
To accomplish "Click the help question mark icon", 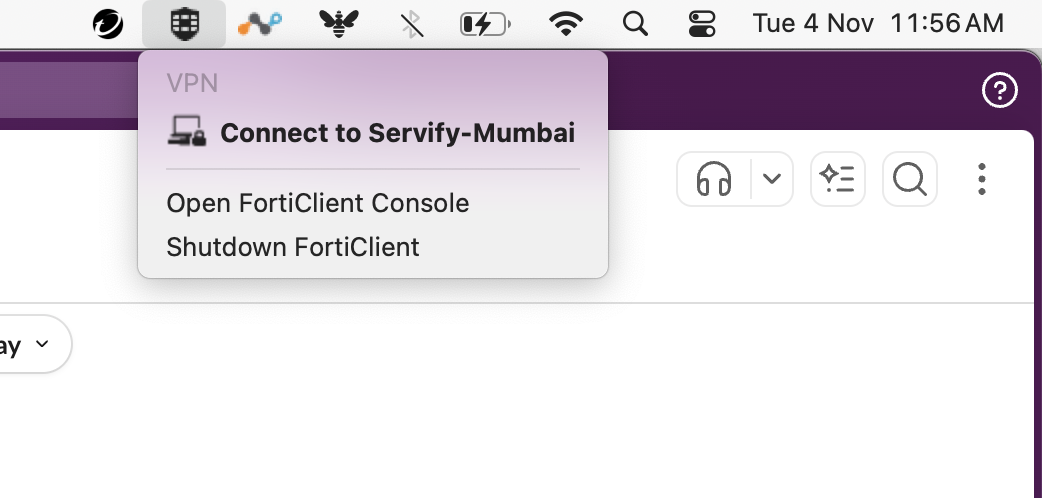I will 1000,92.
